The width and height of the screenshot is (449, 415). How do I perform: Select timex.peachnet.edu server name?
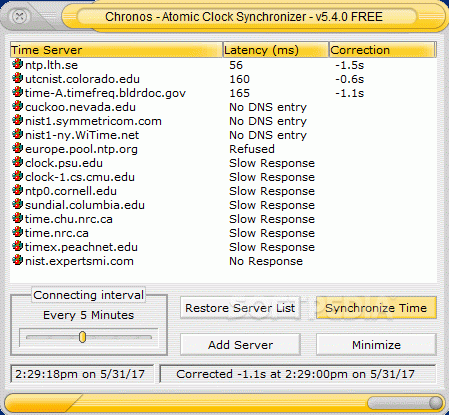tap(81, 247)
